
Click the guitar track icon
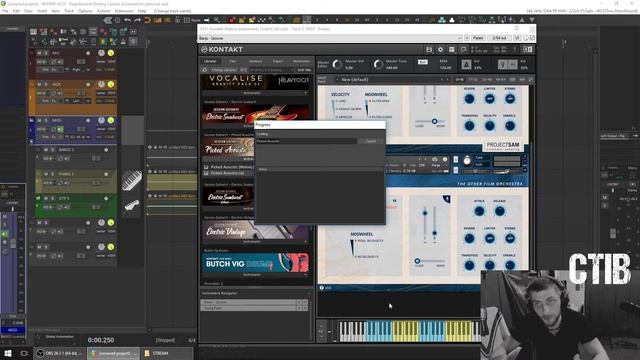(x=131, y=205)
